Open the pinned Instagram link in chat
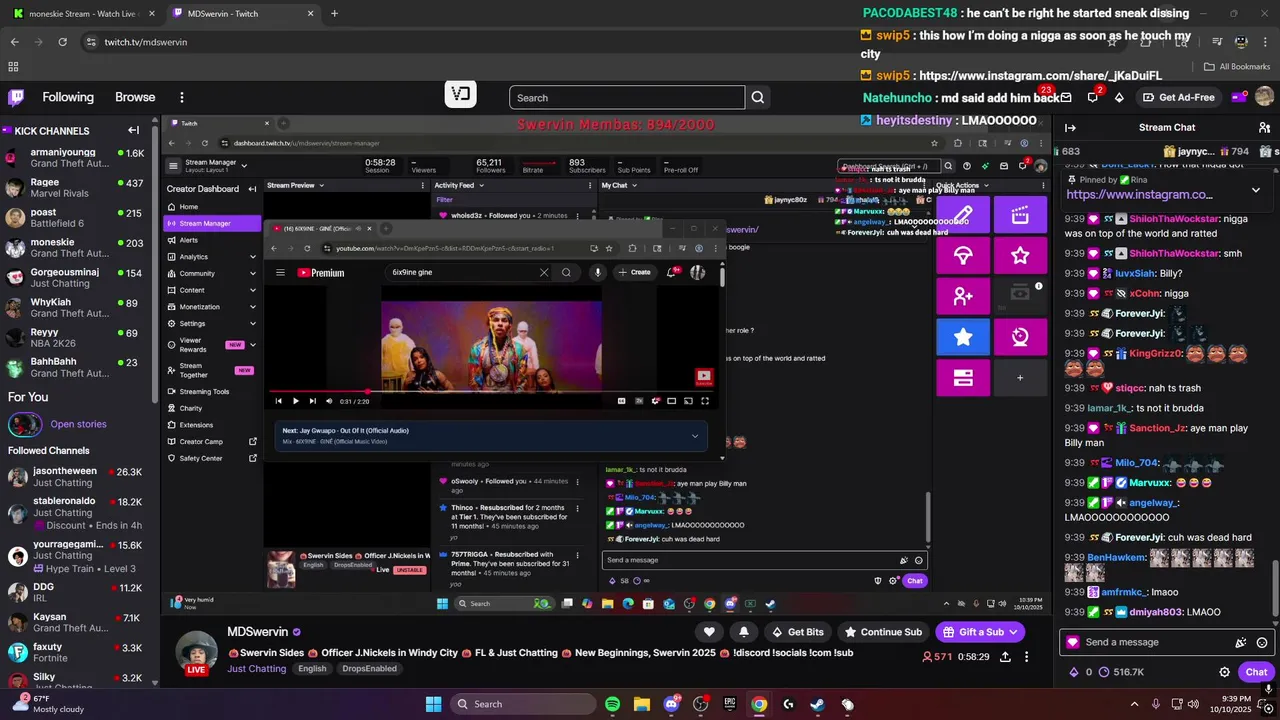The image size is (1280, 720). tap(1139, 195)
